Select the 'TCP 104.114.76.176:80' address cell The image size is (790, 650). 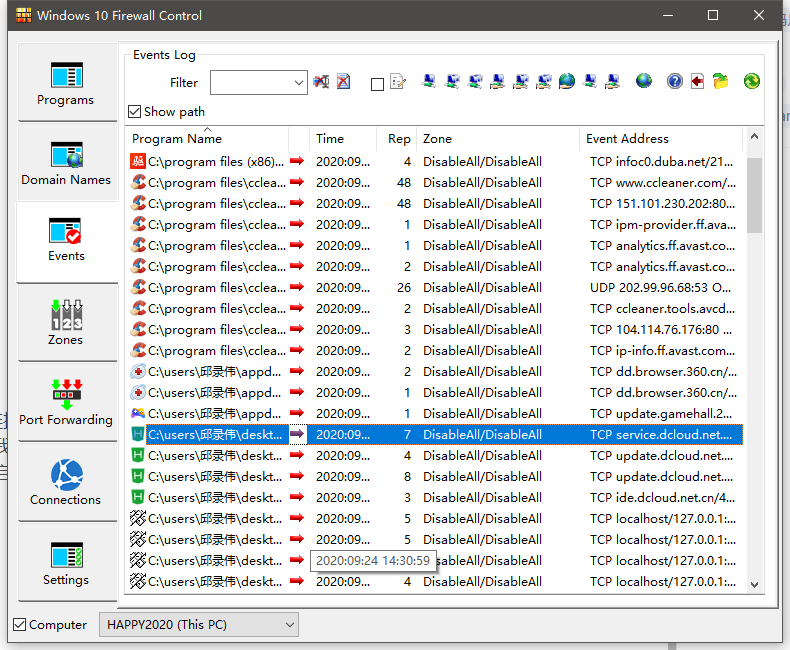pos(661,329)
